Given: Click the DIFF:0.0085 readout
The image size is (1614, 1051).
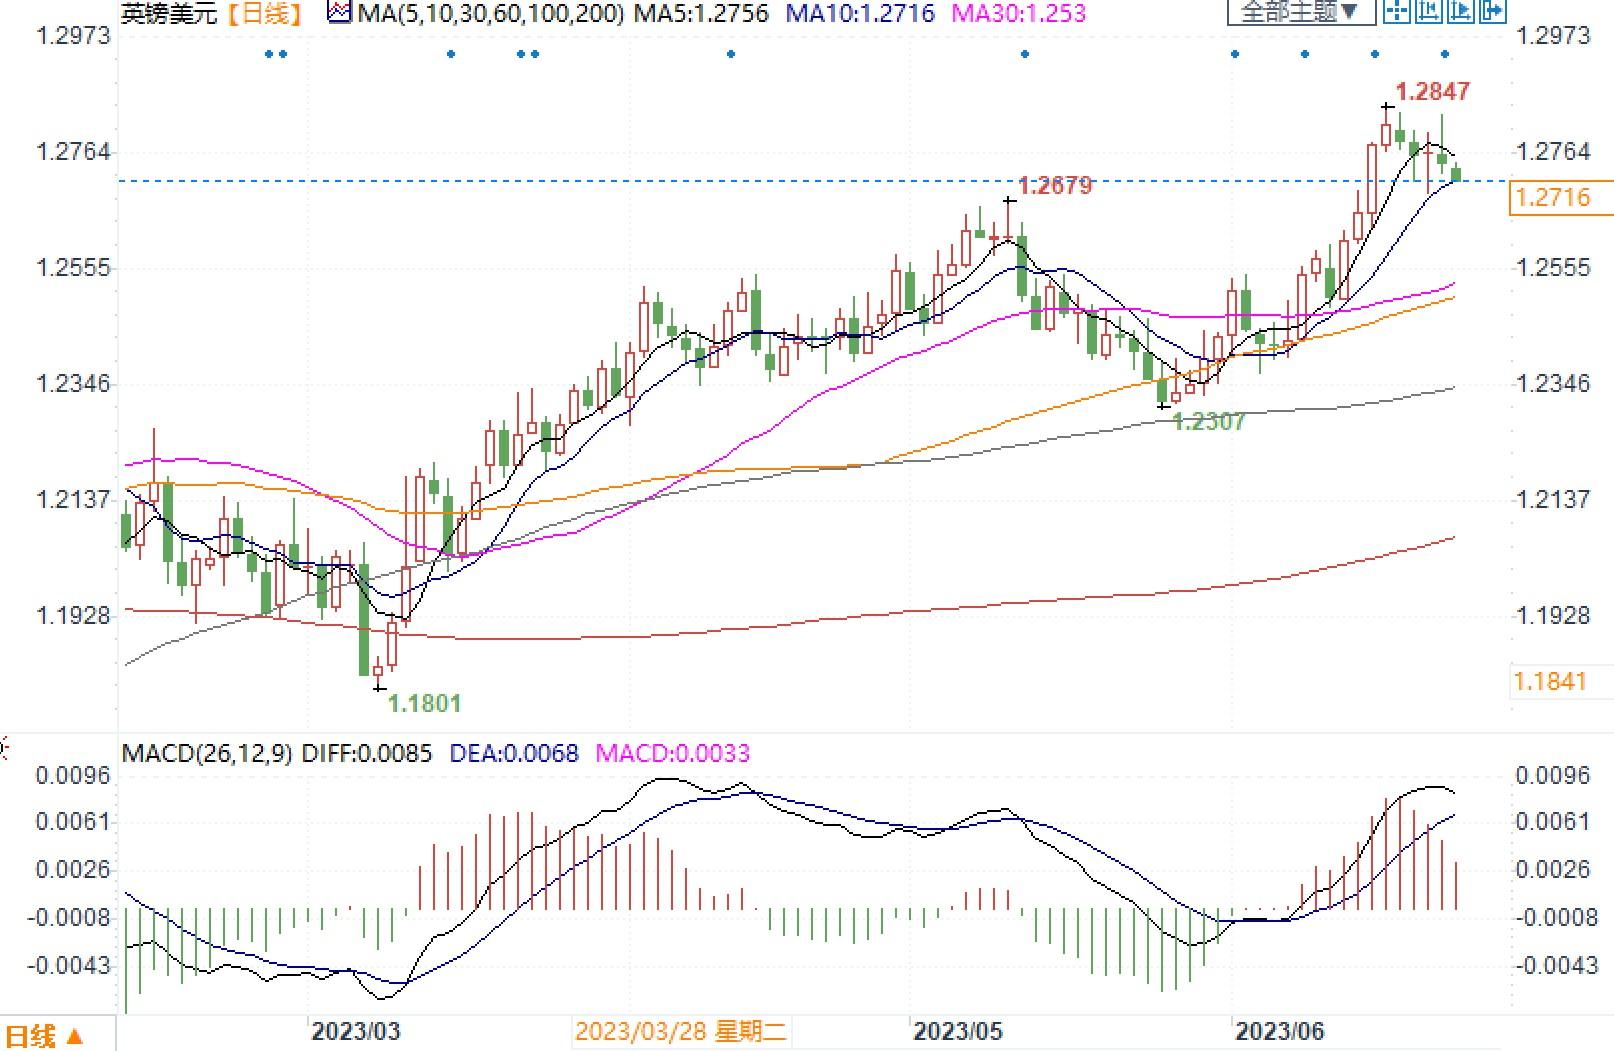Looking at the screenshot, I should coord(367,753).
